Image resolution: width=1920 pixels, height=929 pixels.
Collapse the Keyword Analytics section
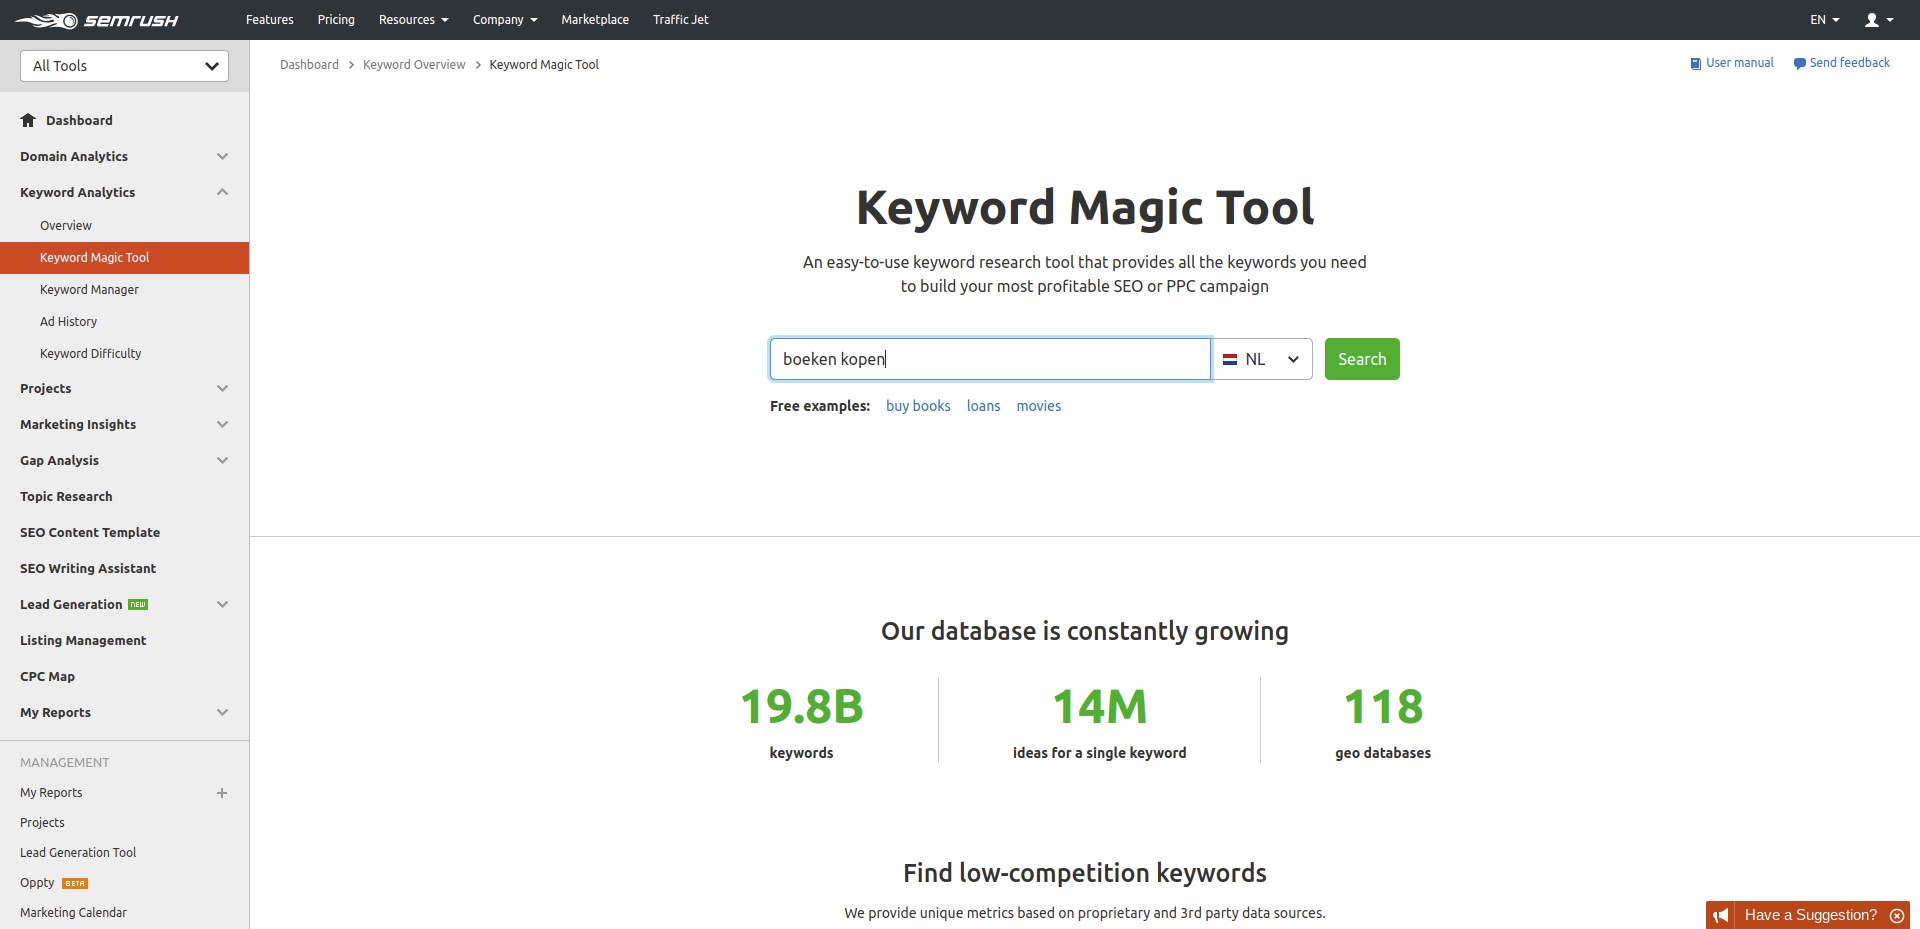tap(223, 192)
